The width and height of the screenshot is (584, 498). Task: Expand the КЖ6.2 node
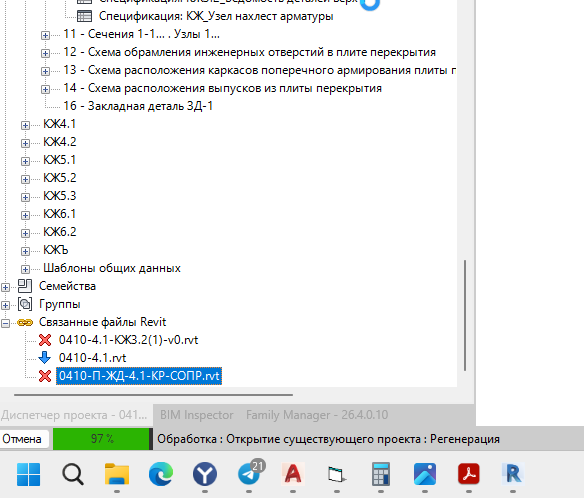pyautogui.click(x=25, y=233)
